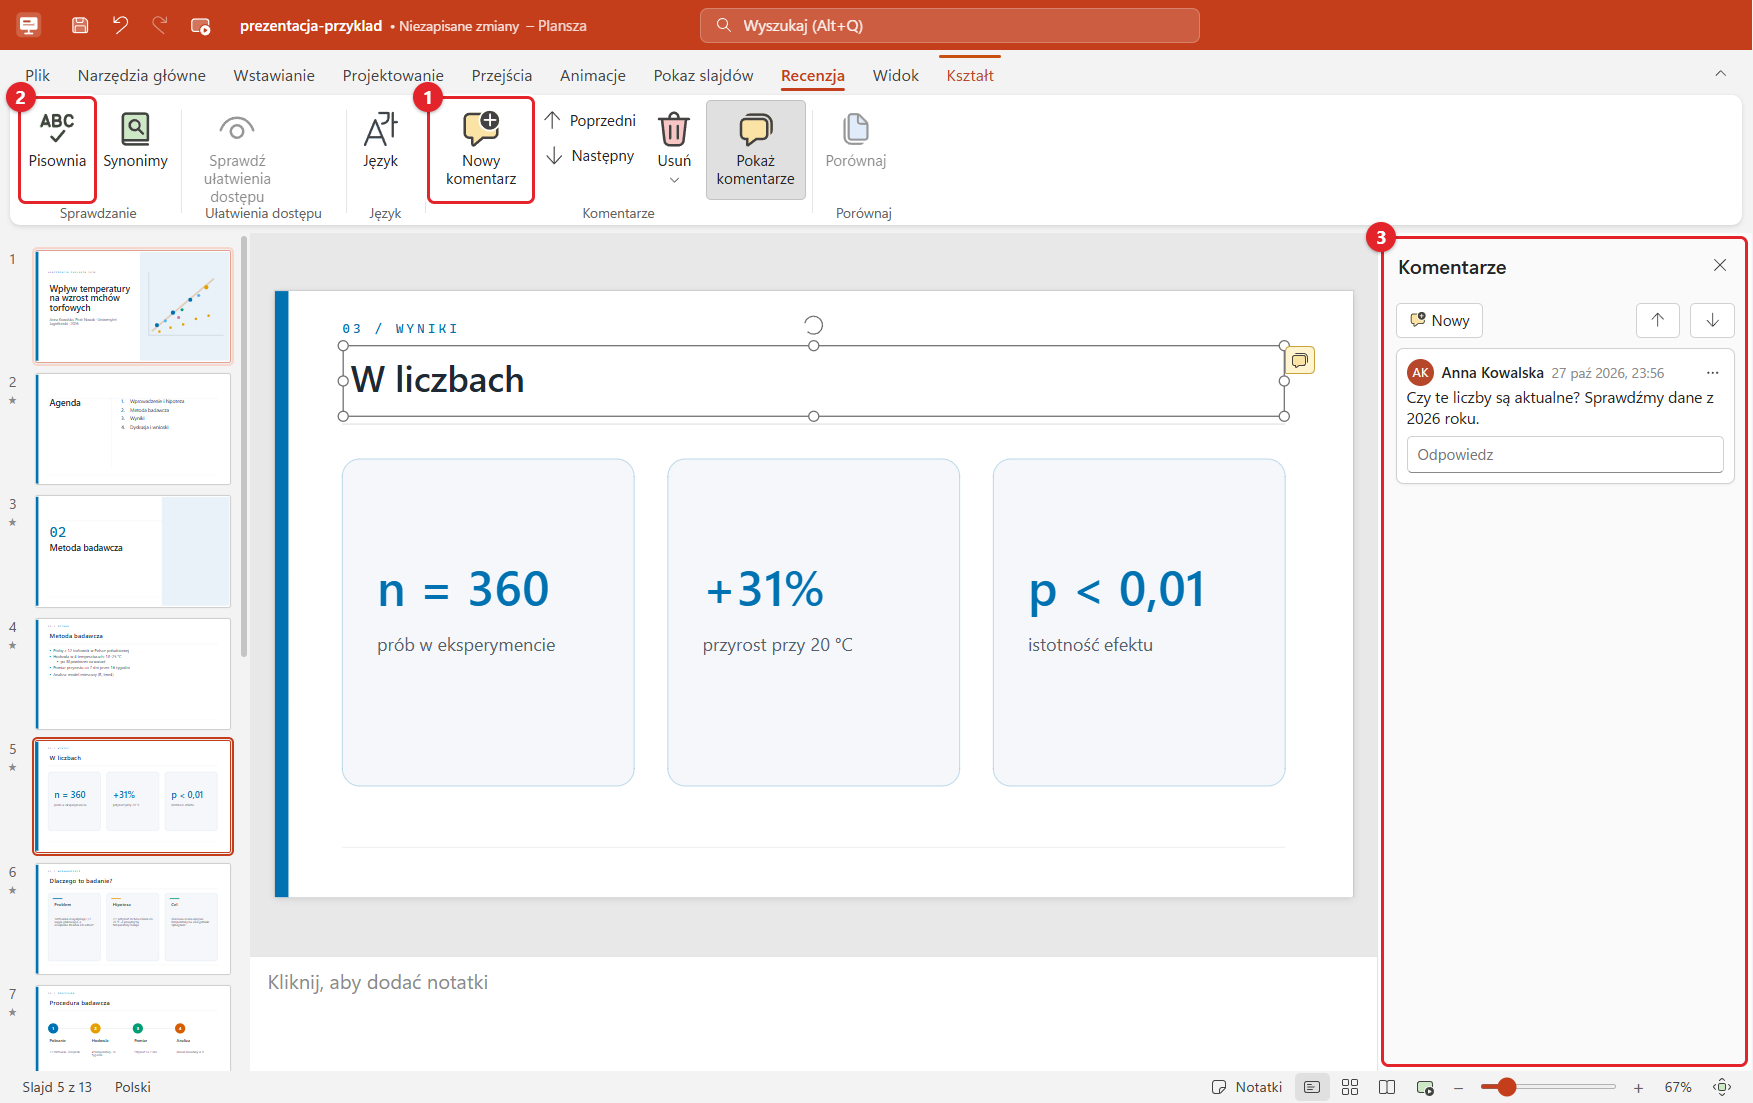Go to Poprzedni comment
This screenshot has width=1753, height=1103.
tap(591, 120)
